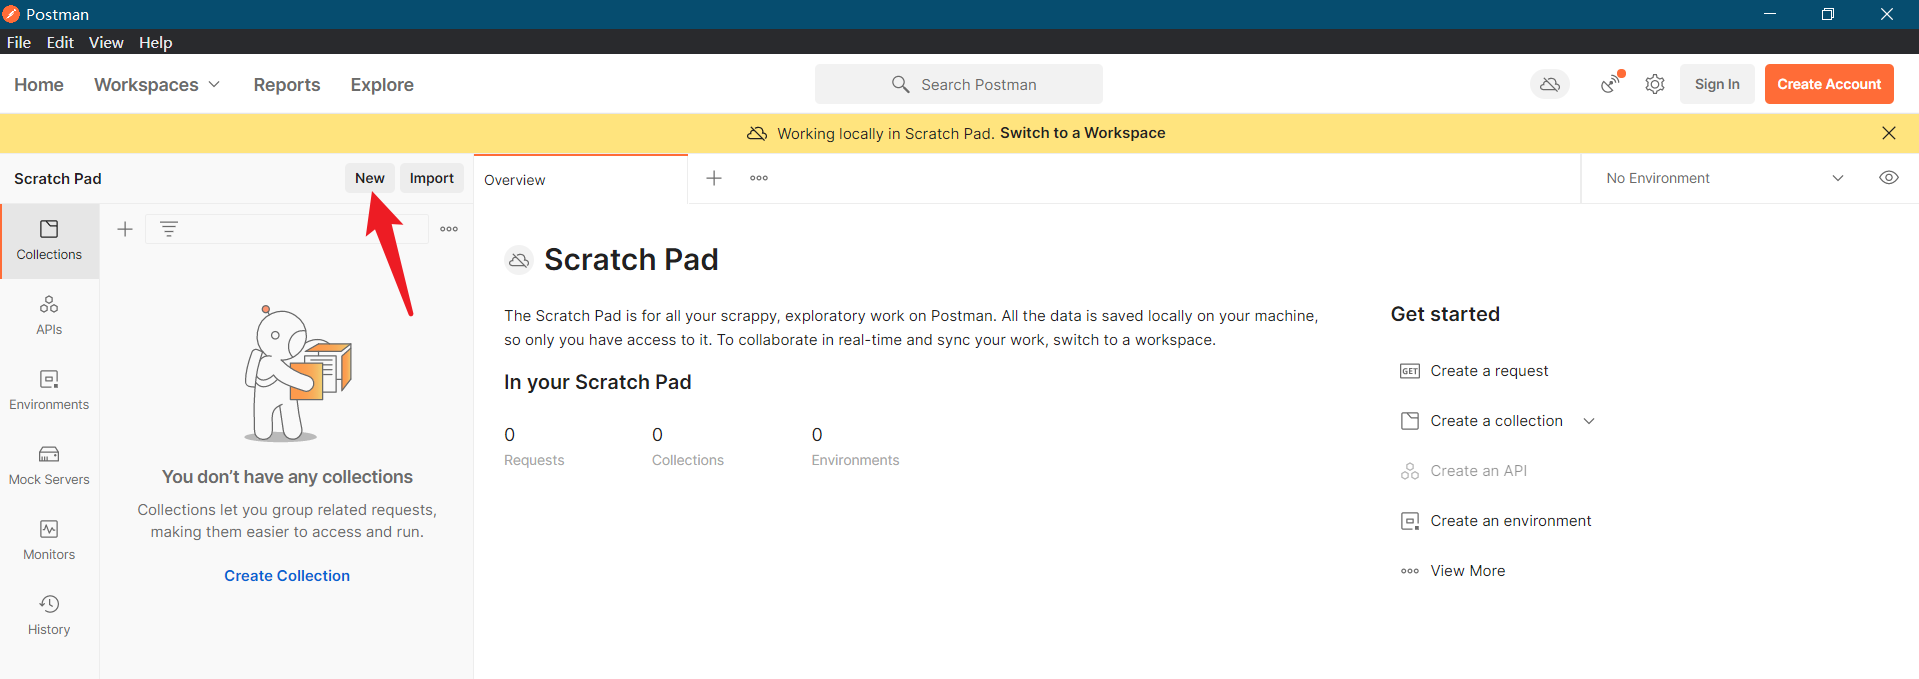Click the 'Get started' heading

pyautogui.click(x=1445, y=314)
